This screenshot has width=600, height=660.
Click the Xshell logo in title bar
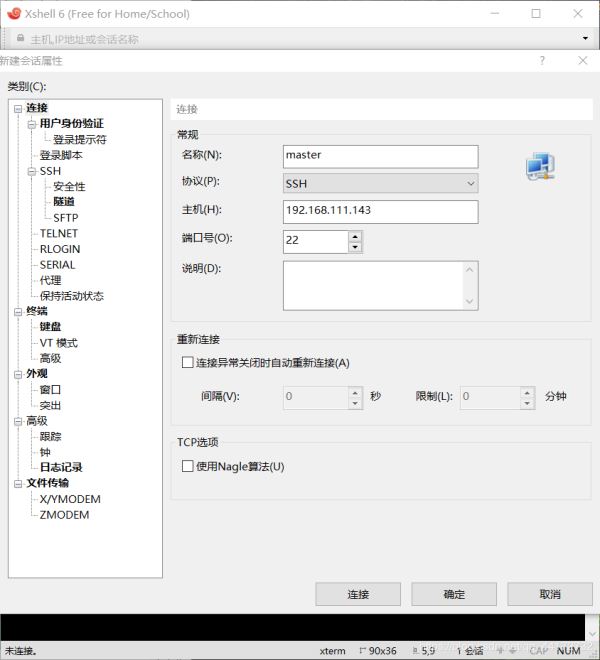click(x=13, y=14)
